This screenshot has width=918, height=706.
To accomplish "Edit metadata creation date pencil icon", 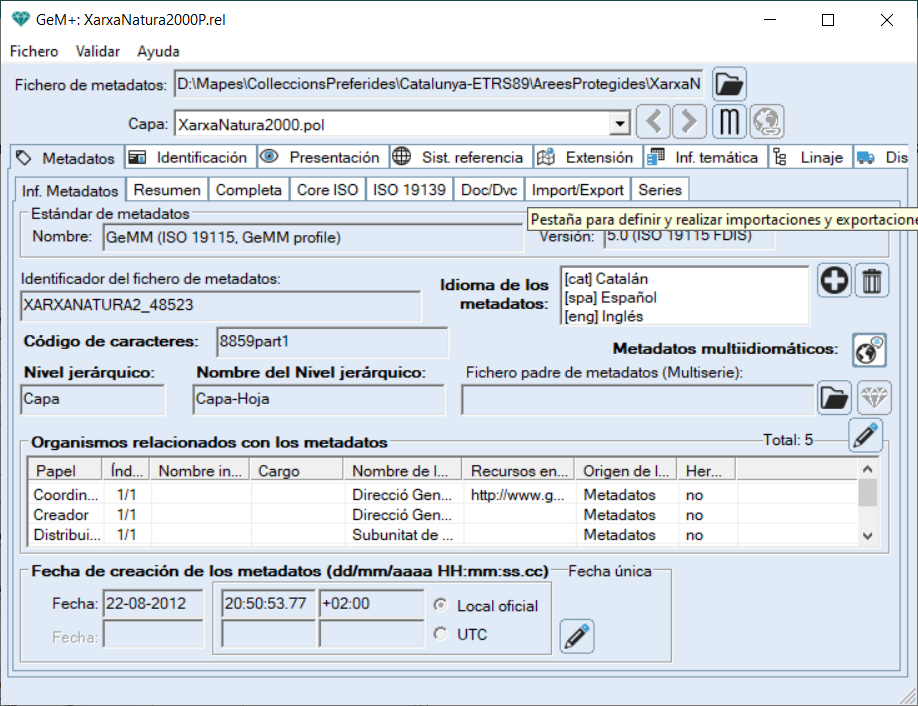I will 577,635.
